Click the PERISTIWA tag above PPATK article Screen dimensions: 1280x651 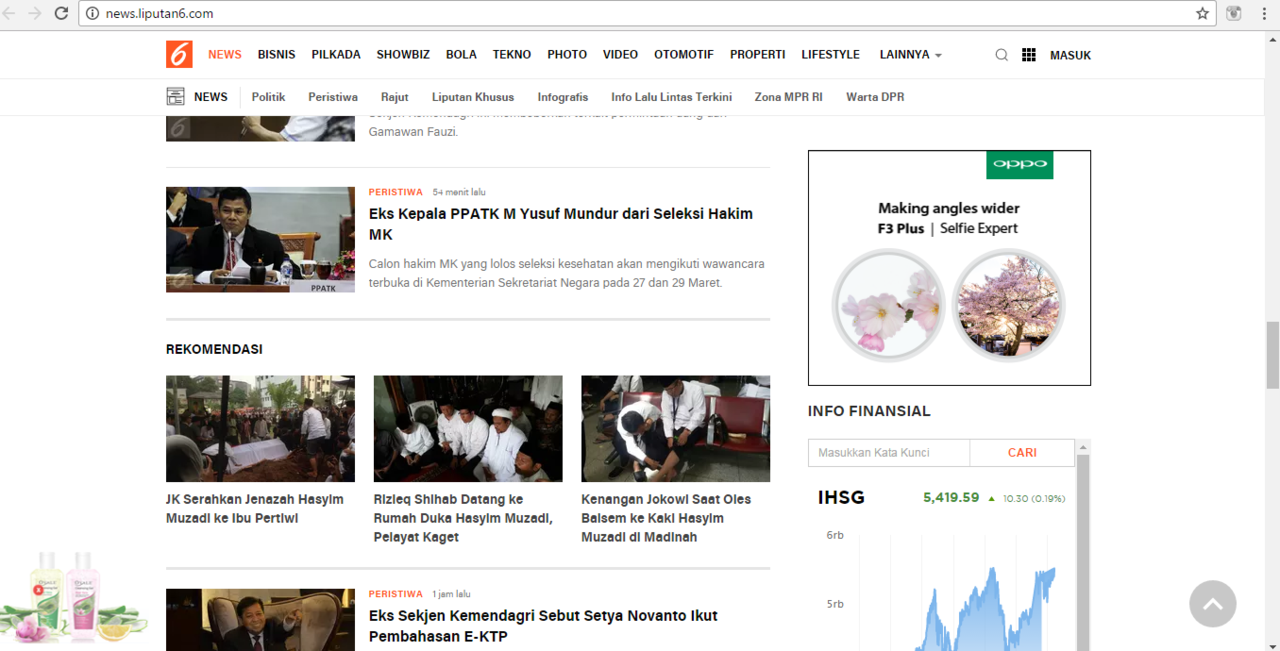(x=396, y=192)
